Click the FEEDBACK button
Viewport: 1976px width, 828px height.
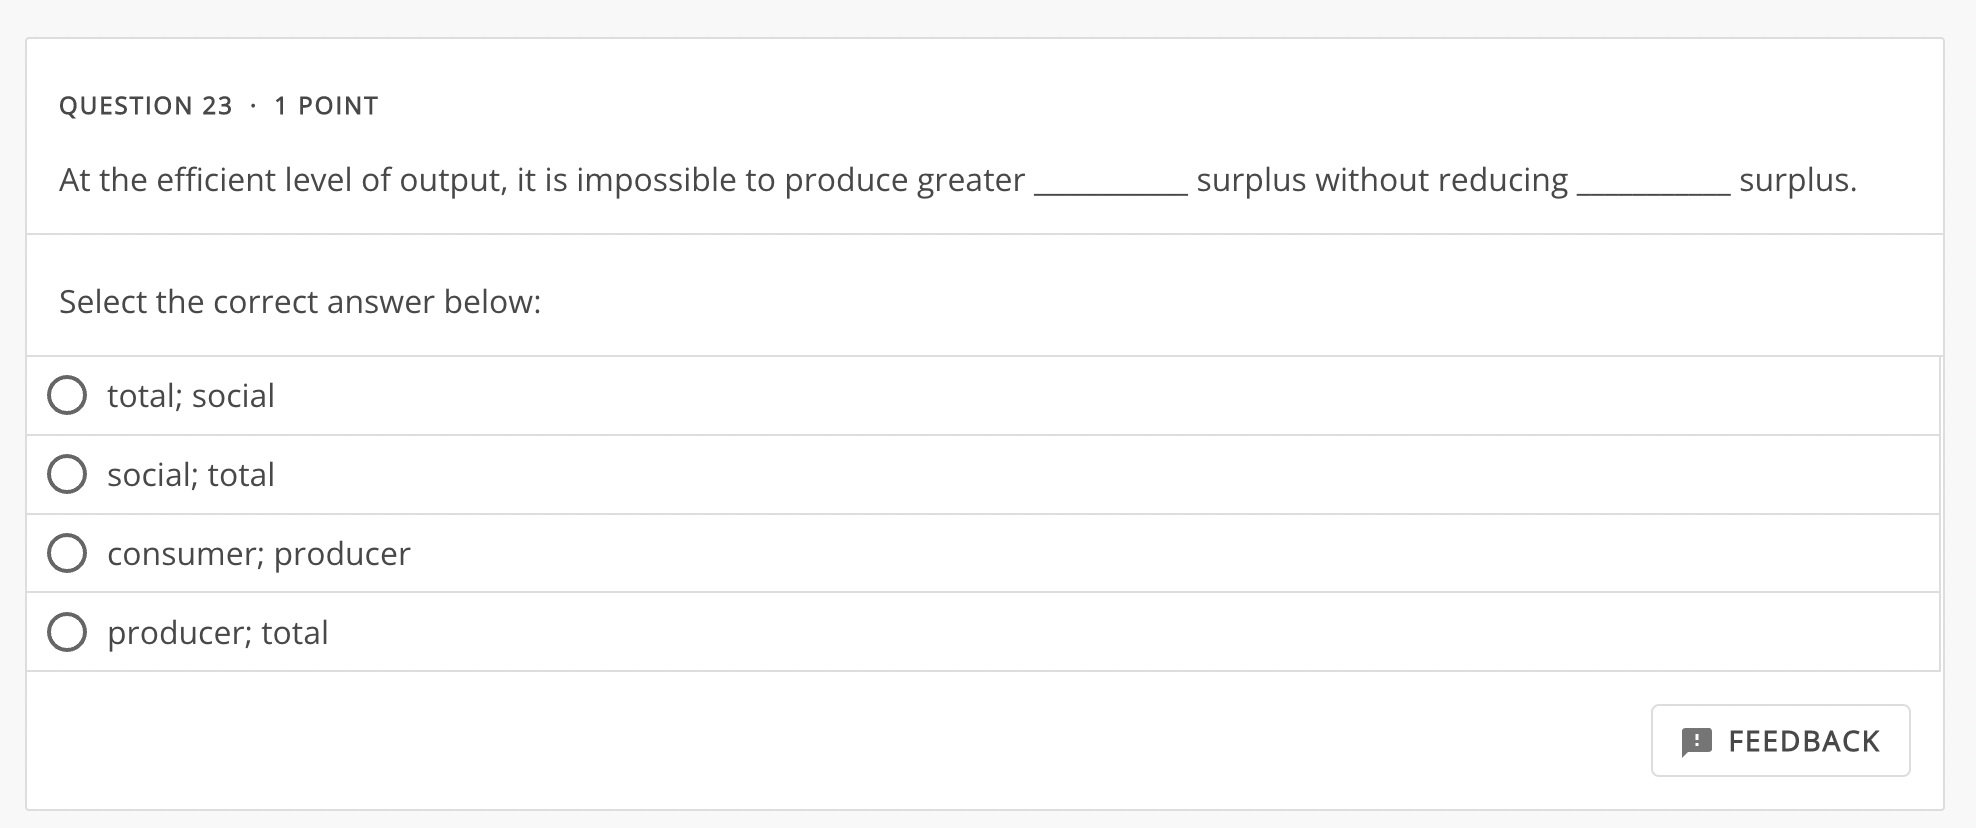1780,741
